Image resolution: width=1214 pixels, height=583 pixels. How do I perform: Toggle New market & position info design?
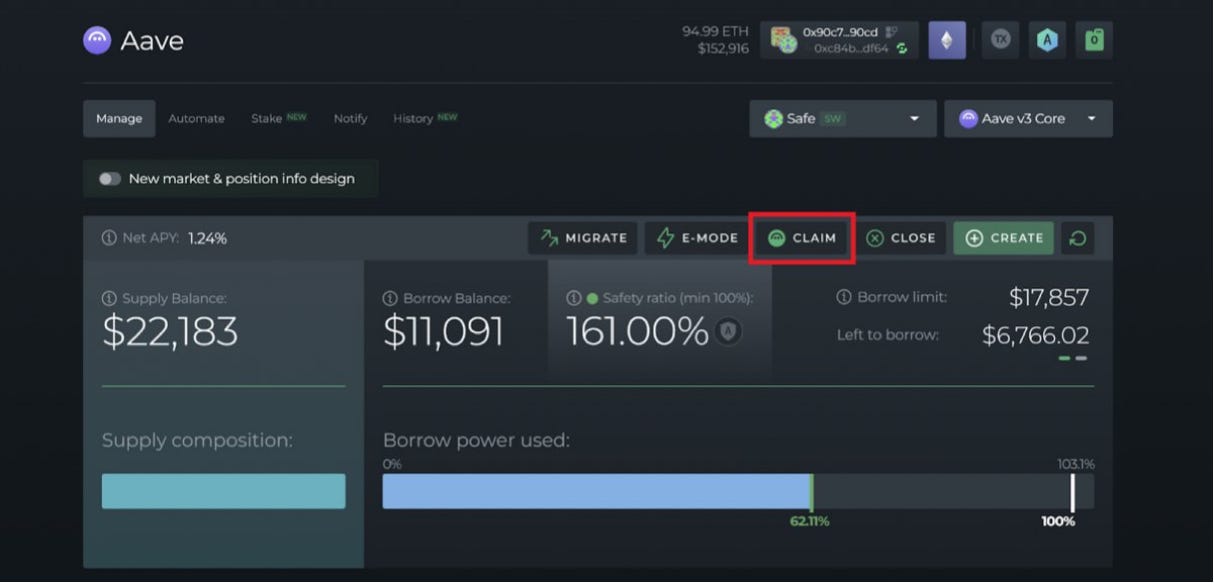tap(110, 179)
